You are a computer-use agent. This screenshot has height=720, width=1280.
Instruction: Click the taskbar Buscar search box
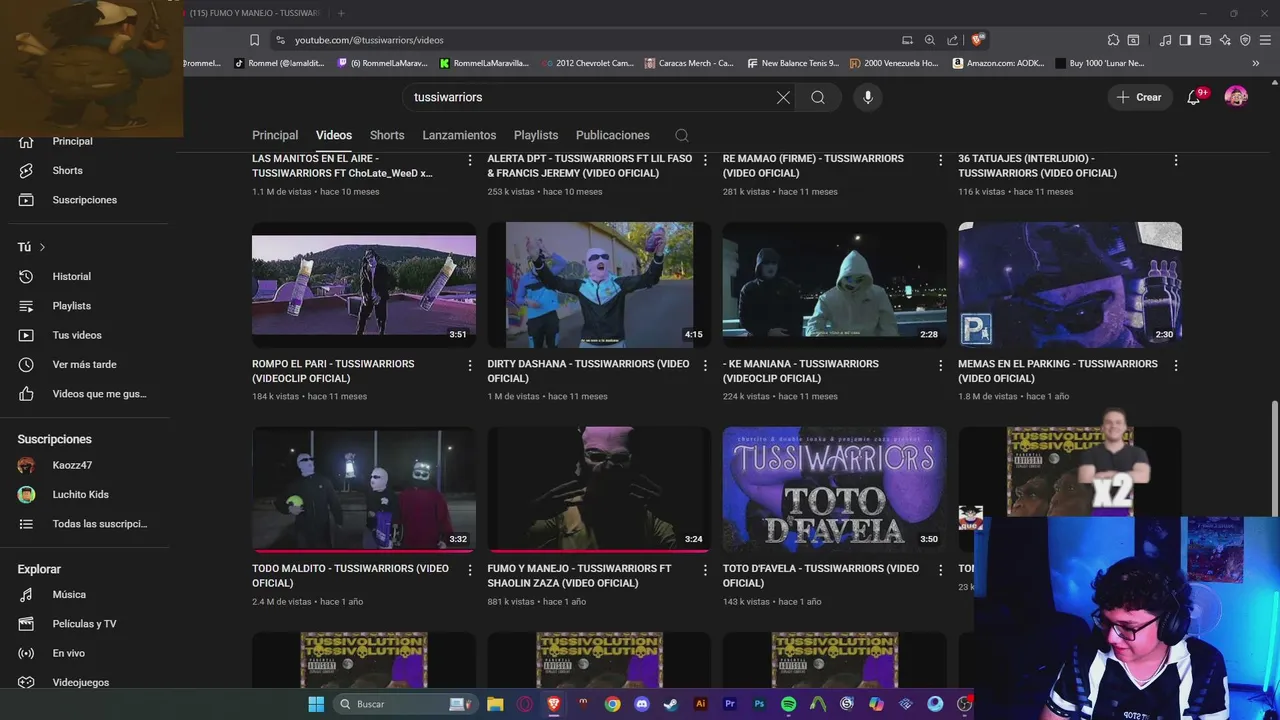(x=405, y=704)
